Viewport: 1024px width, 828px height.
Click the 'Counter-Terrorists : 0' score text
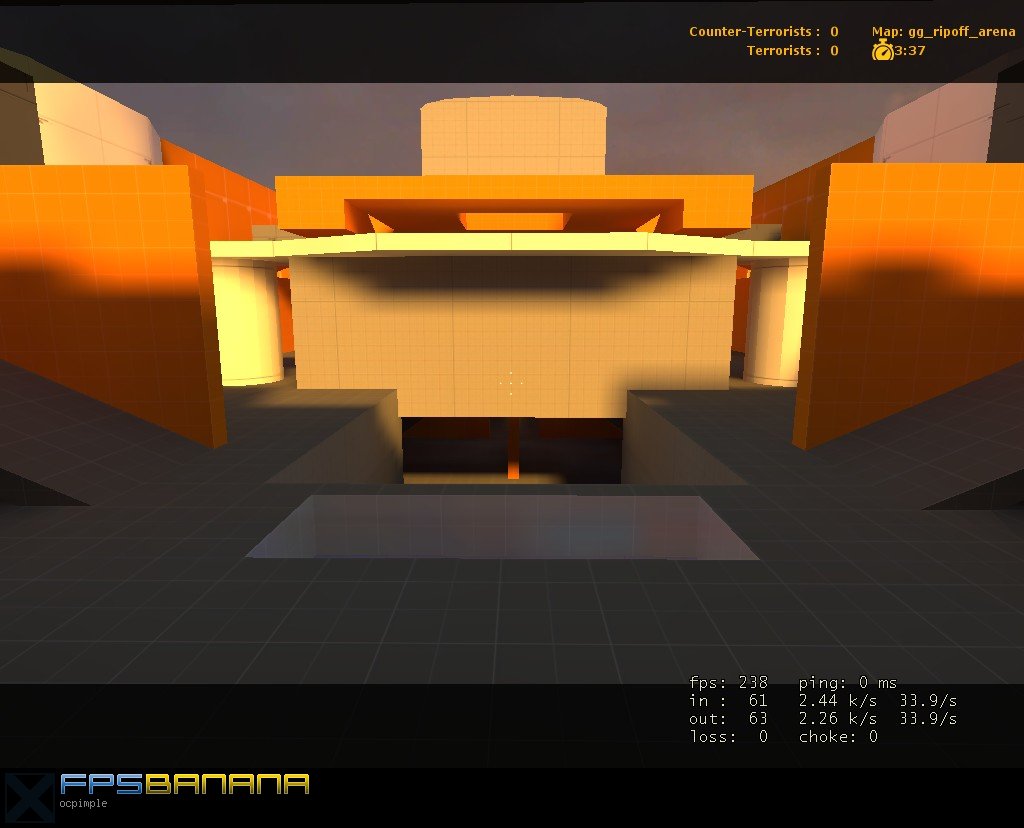(x=763, y=31)
